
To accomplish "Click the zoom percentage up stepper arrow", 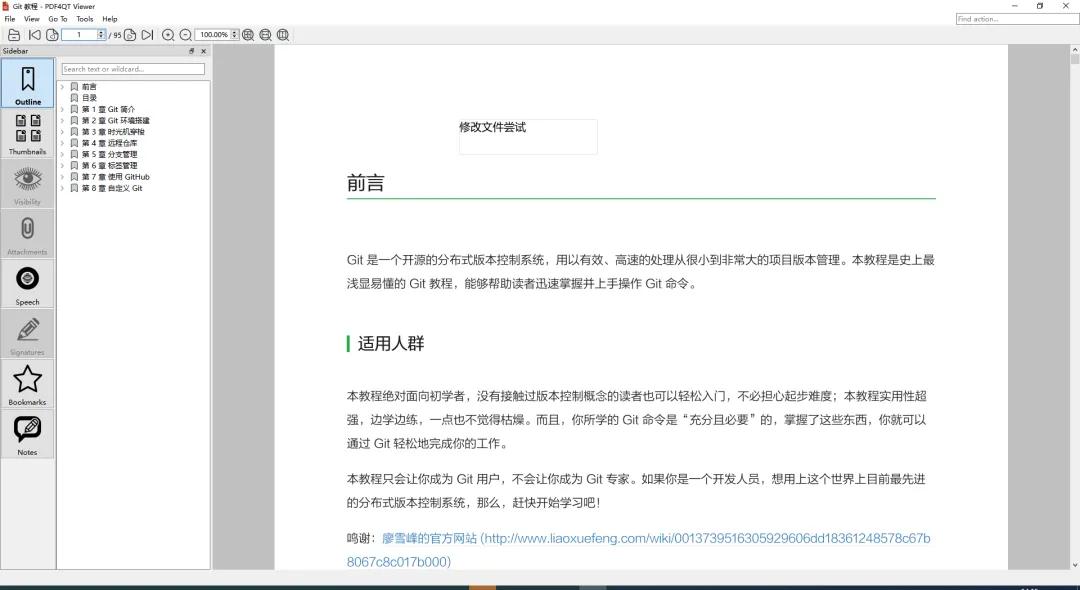I will point(233,32).
